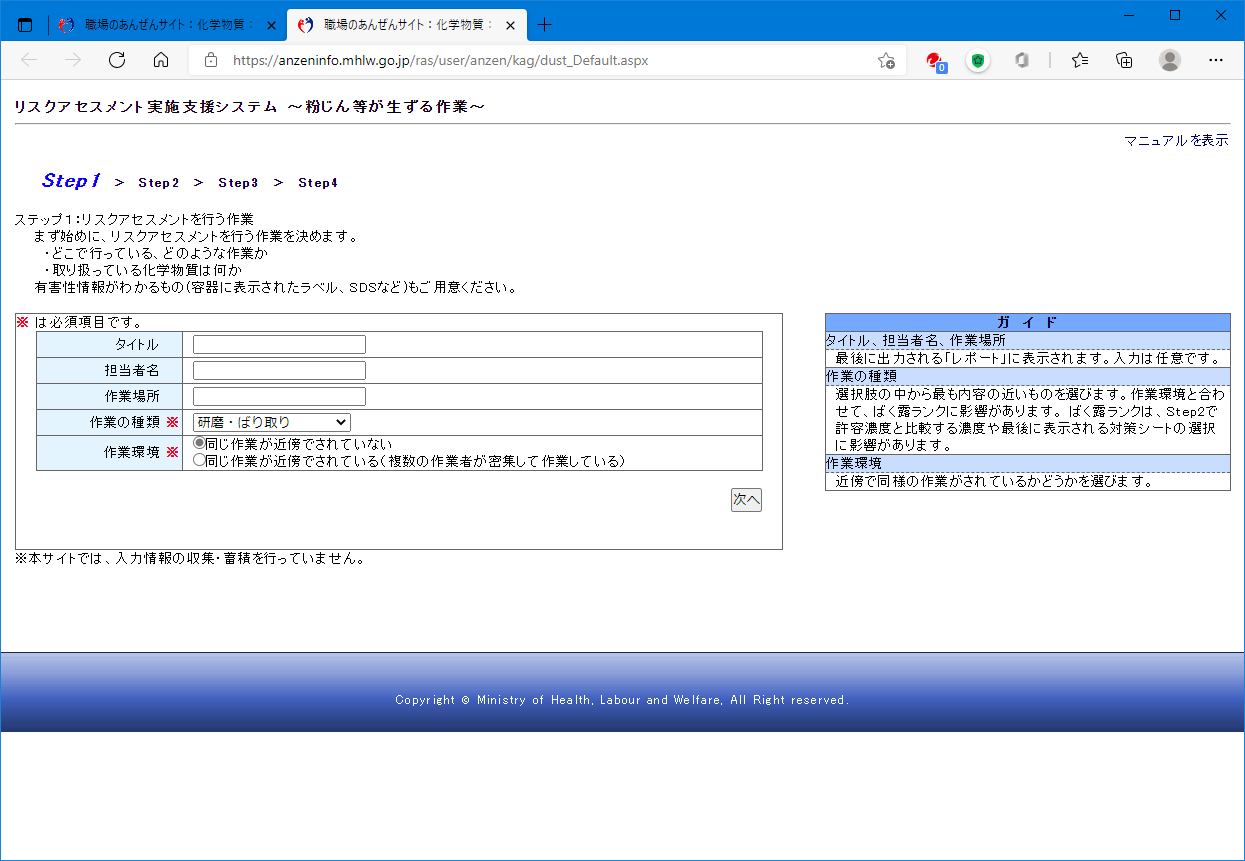Screen dimensions: 1245x861
Task: Open the マニュアルを表示 link
Action: tap(1175, 141)
